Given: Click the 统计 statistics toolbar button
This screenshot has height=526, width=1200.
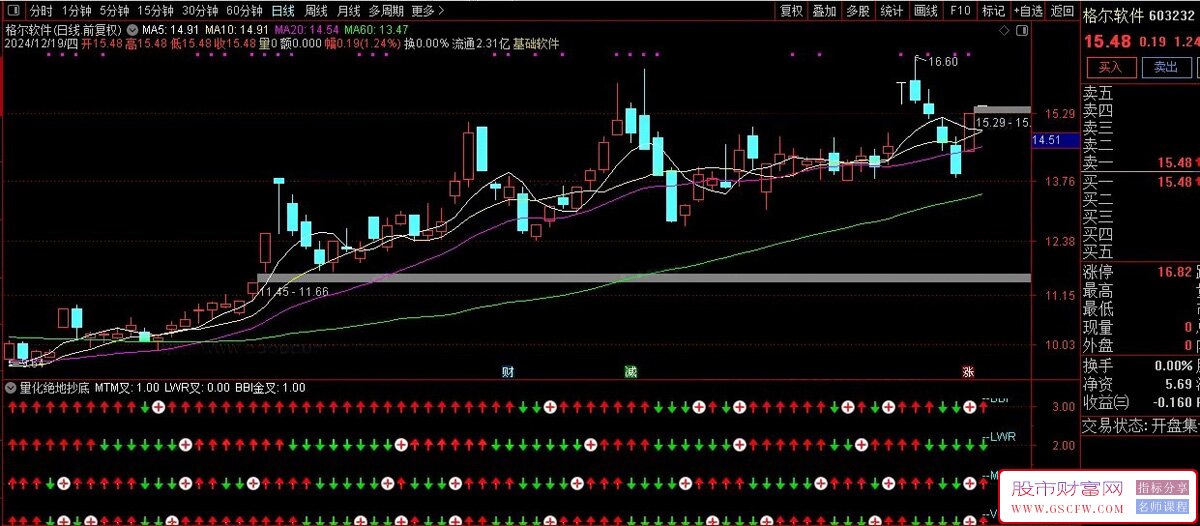Looking at the screenshot, I should [x=892, y=11].
